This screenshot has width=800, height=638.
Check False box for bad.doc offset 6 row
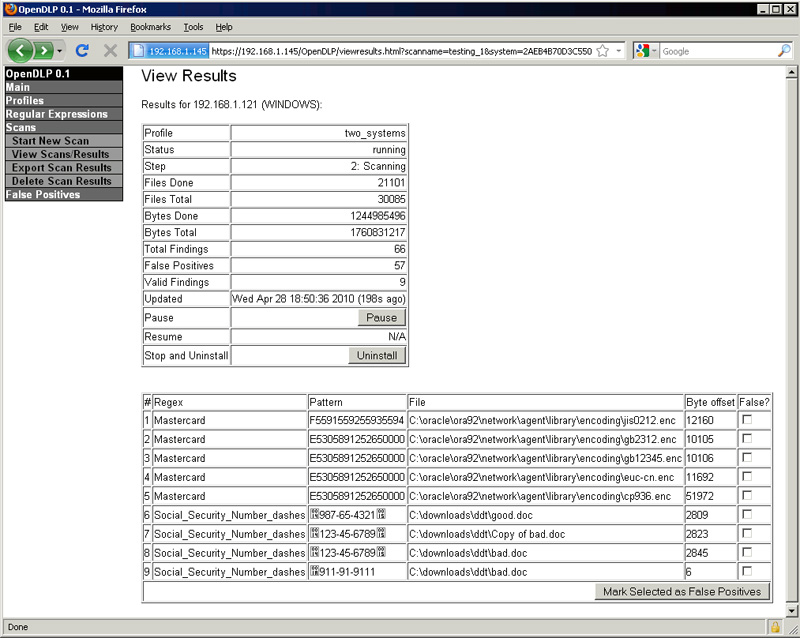(747, 571)
